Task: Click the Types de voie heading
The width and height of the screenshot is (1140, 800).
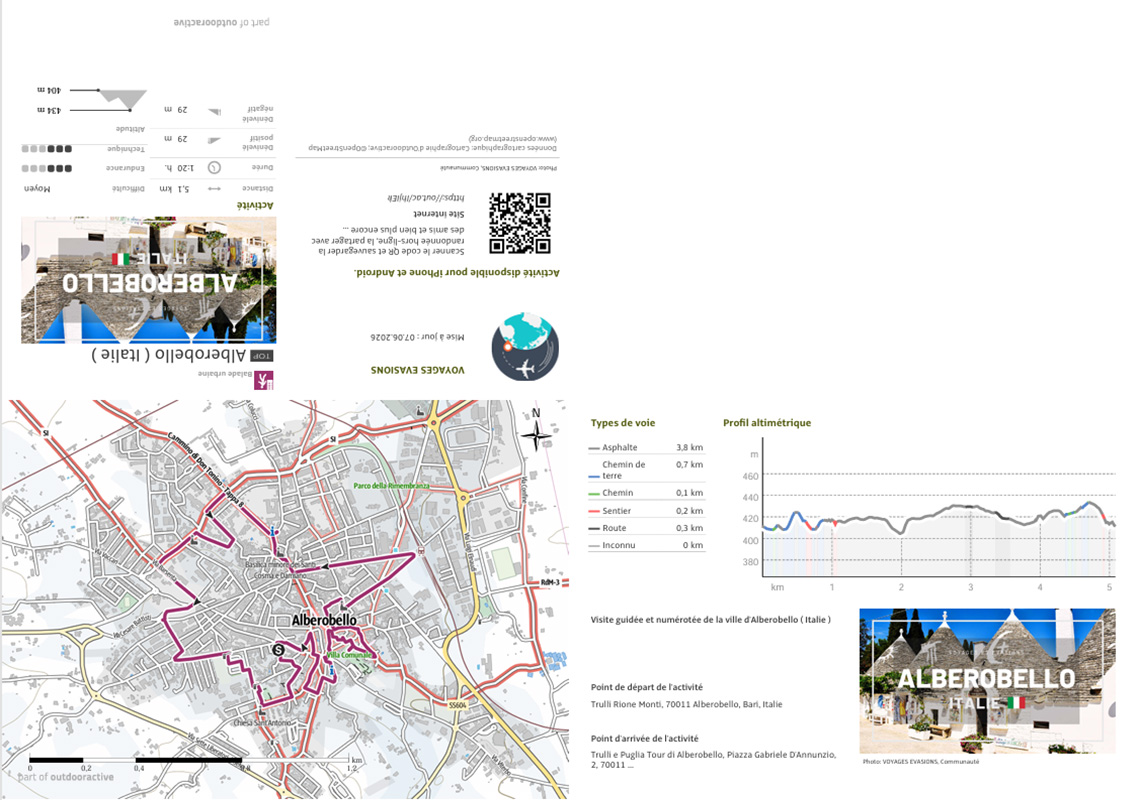Action: [622, 423]
